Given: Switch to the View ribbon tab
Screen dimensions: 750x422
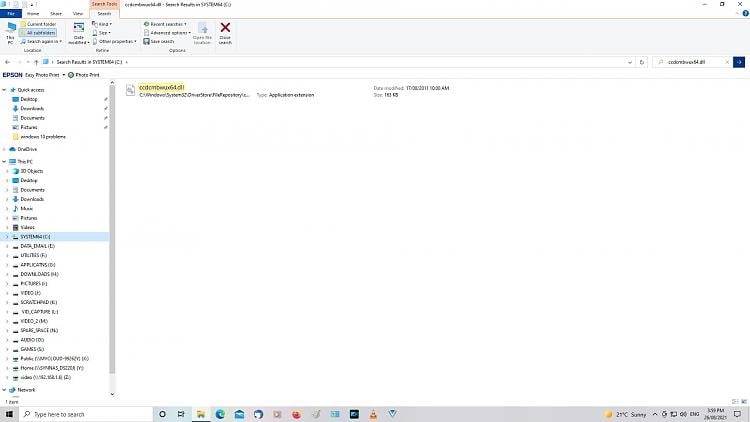Looking at the screenshot, I should pos(77,13).
